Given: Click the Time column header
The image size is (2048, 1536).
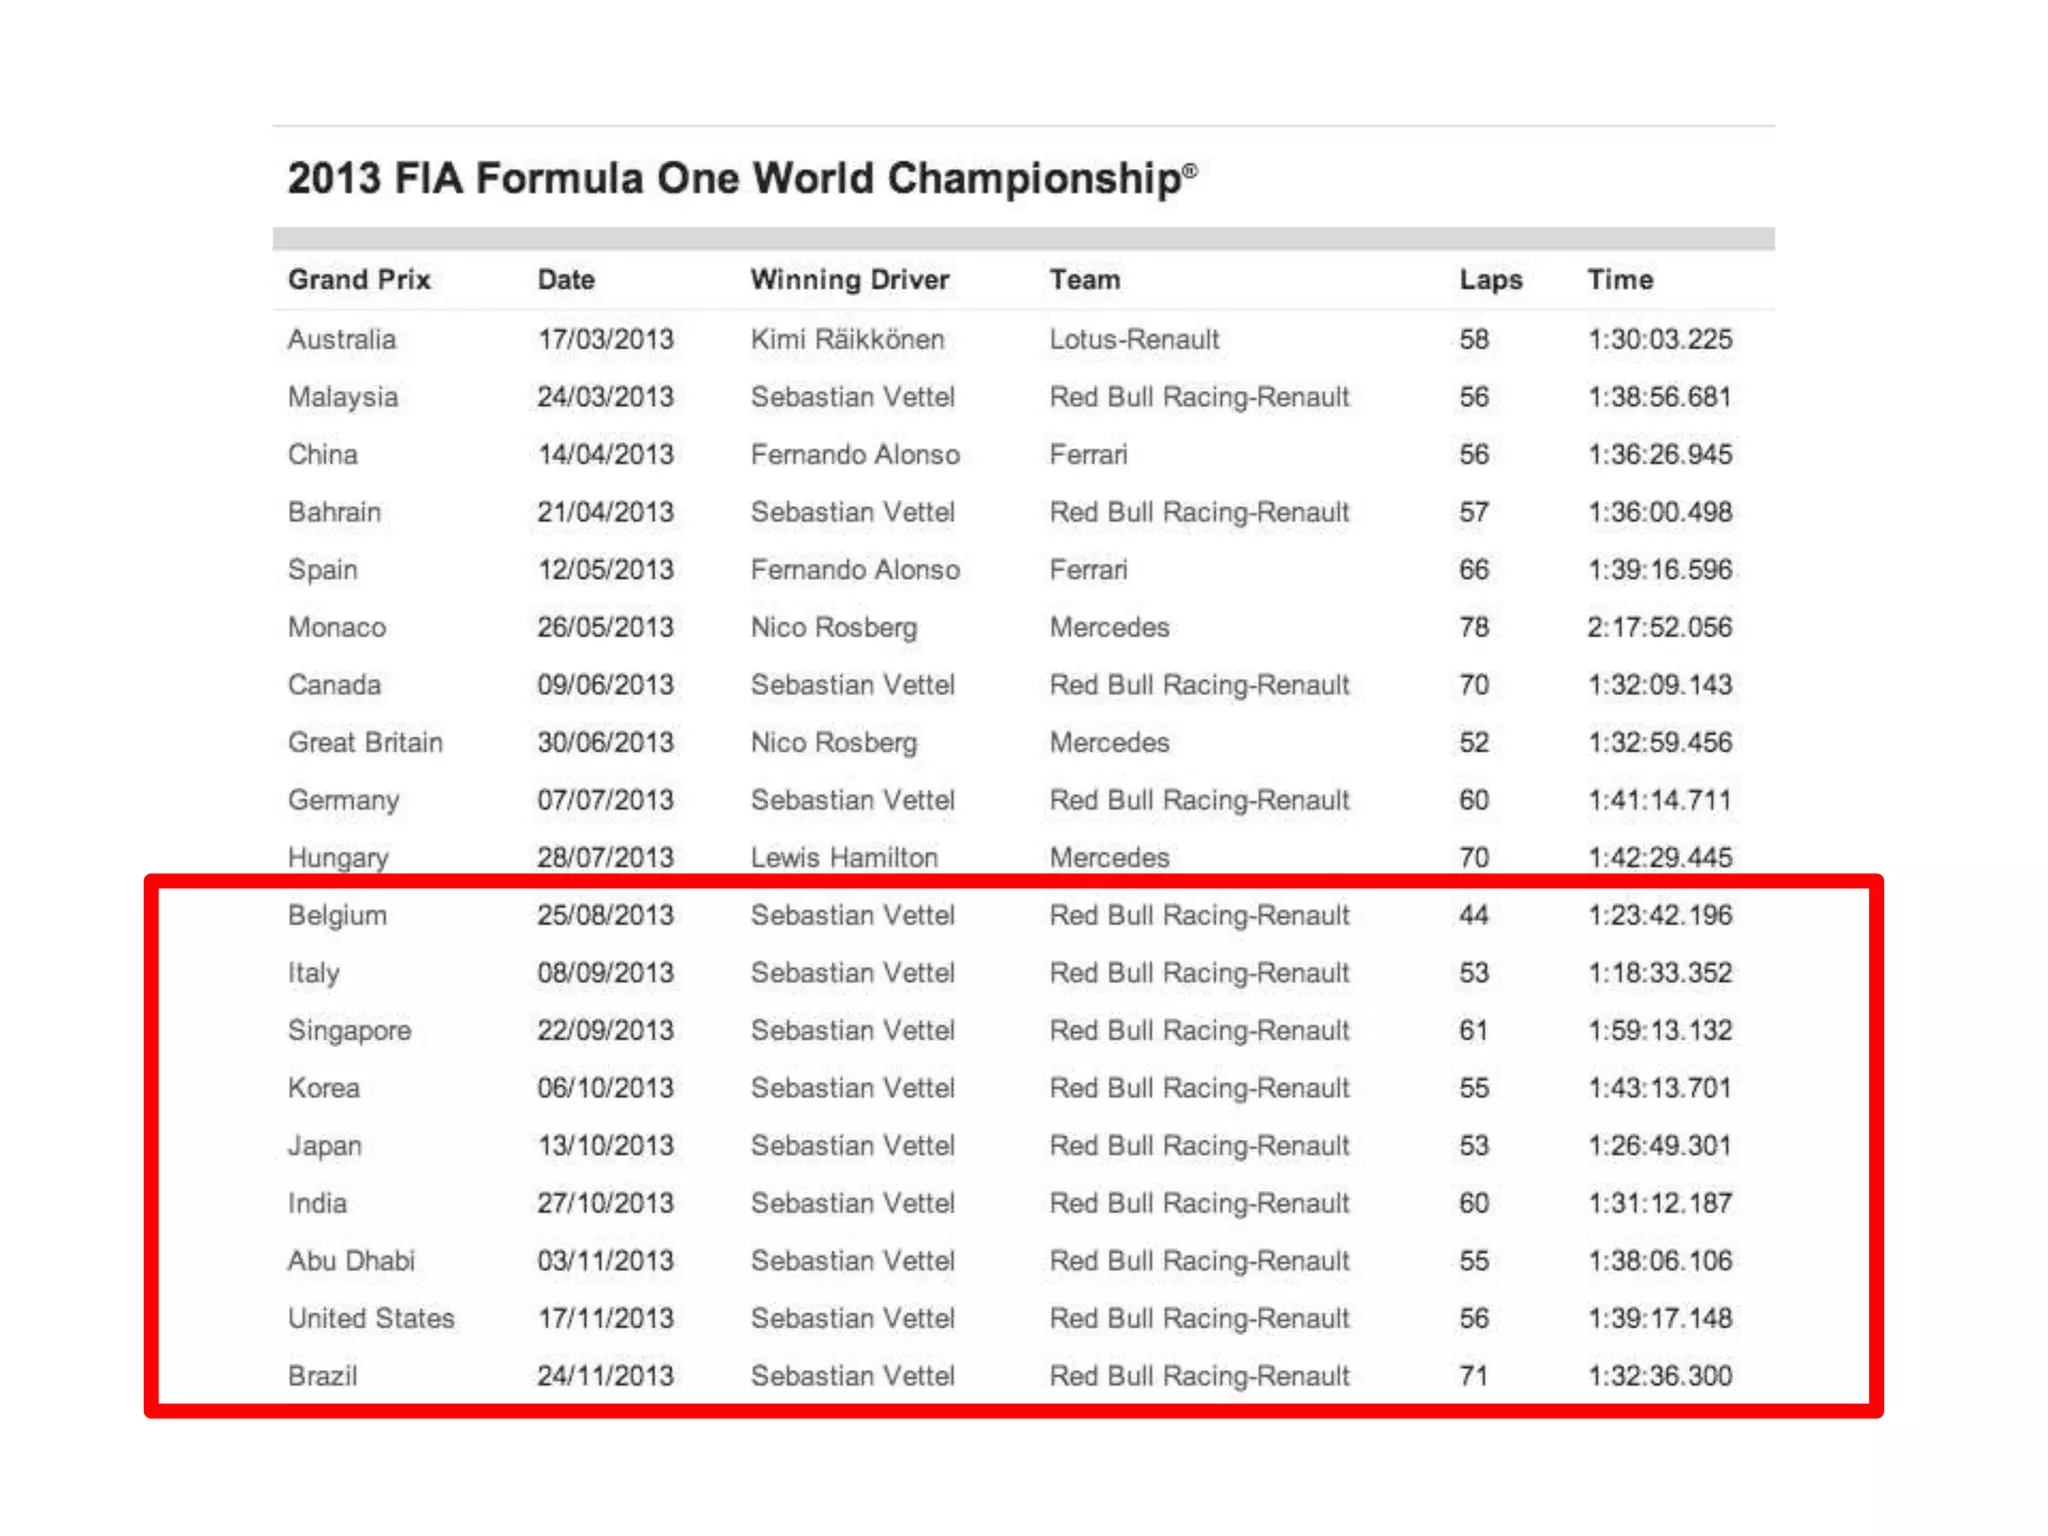Looking at the screenshot, I should pos(1620,279).
